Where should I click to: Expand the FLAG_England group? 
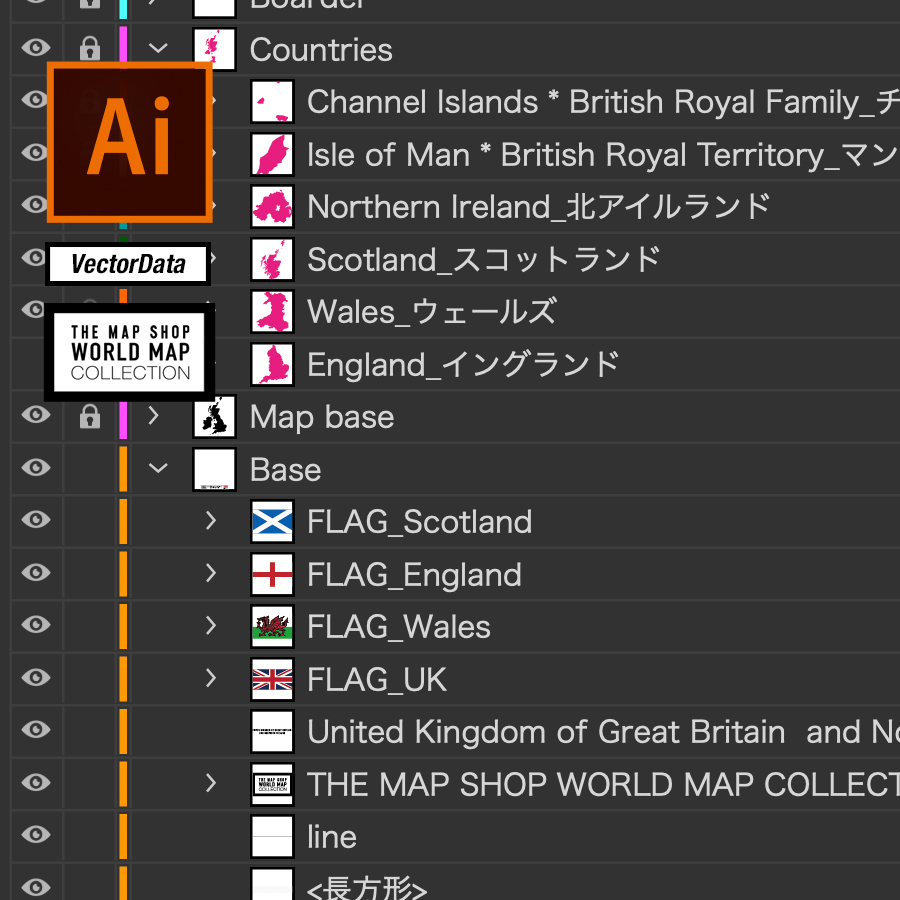coord(211,573)
